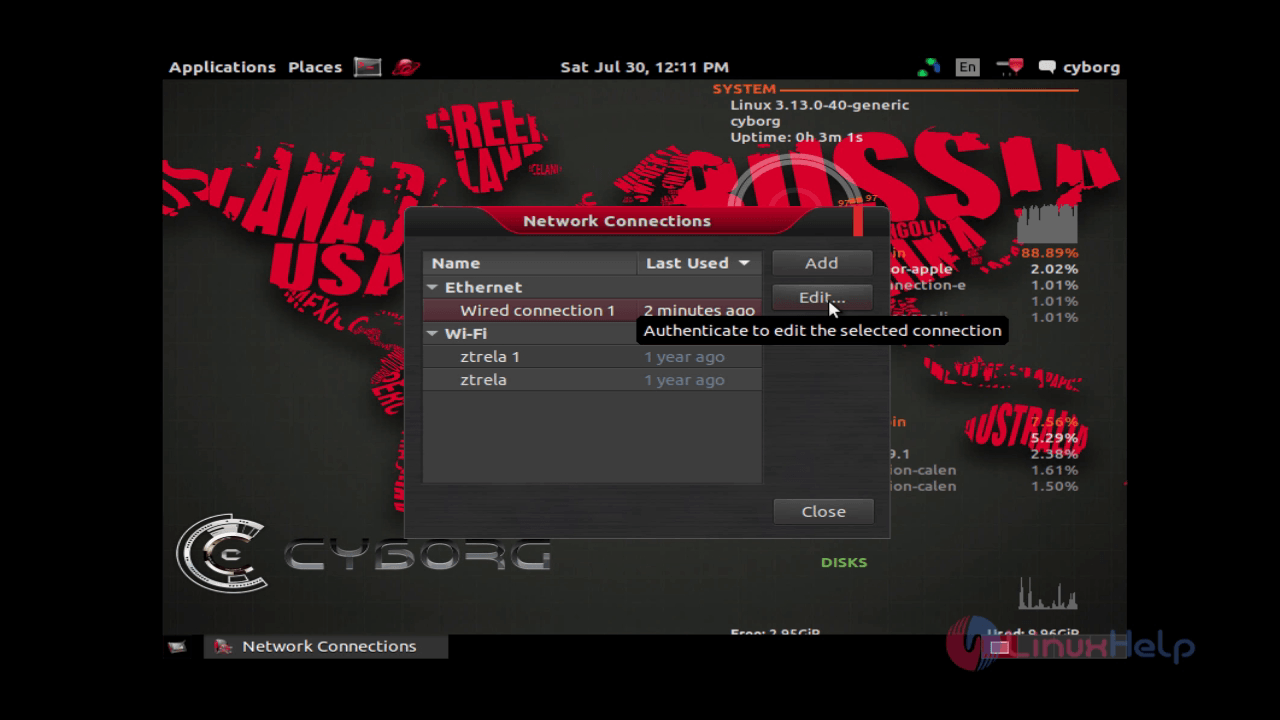Click the red planet launcher in the top panel
Screen dimensions: 1280x720
(406, 67)
